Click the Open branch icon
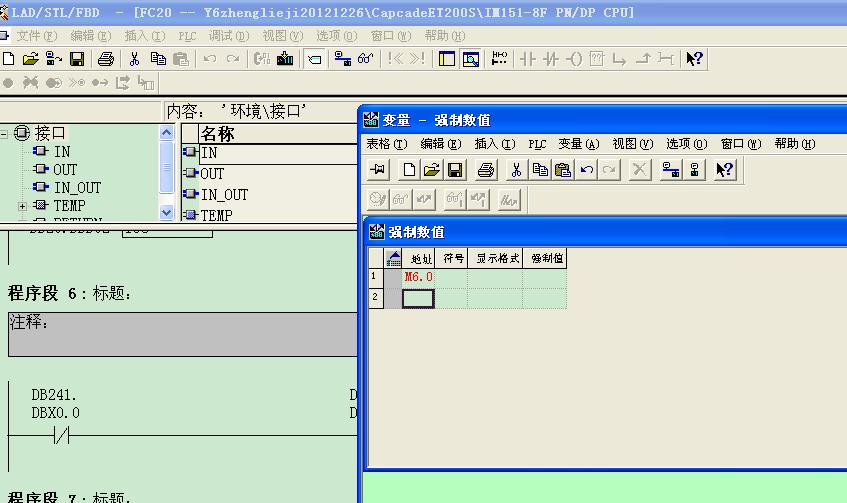847x503 pixels. coord(620,59)
